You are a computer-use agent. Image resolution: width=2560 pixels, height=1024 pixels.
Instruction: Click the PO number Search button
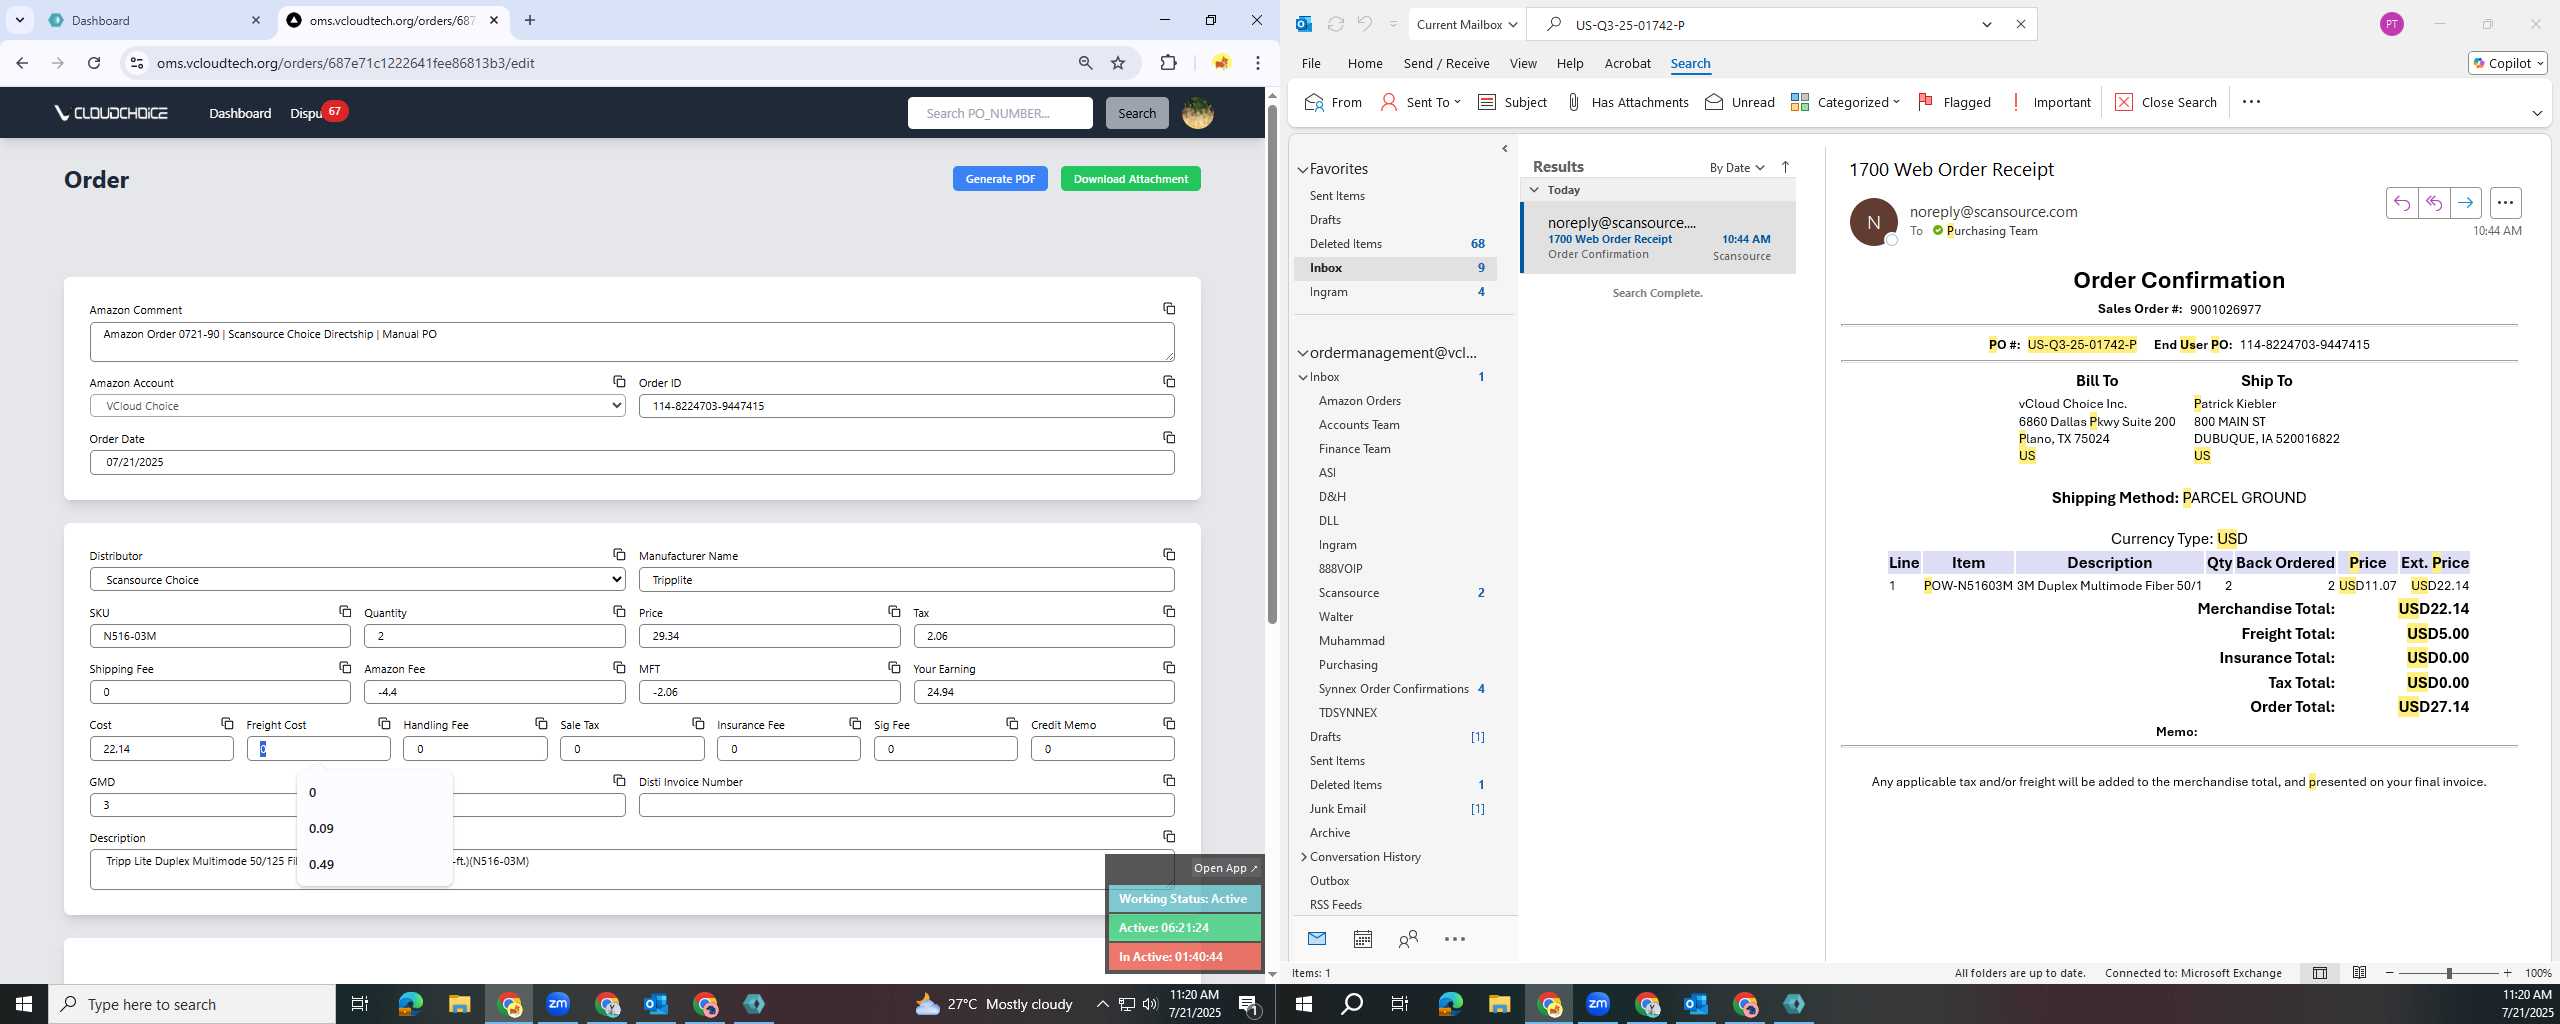pyautogui.click(x=1136, y=113)
